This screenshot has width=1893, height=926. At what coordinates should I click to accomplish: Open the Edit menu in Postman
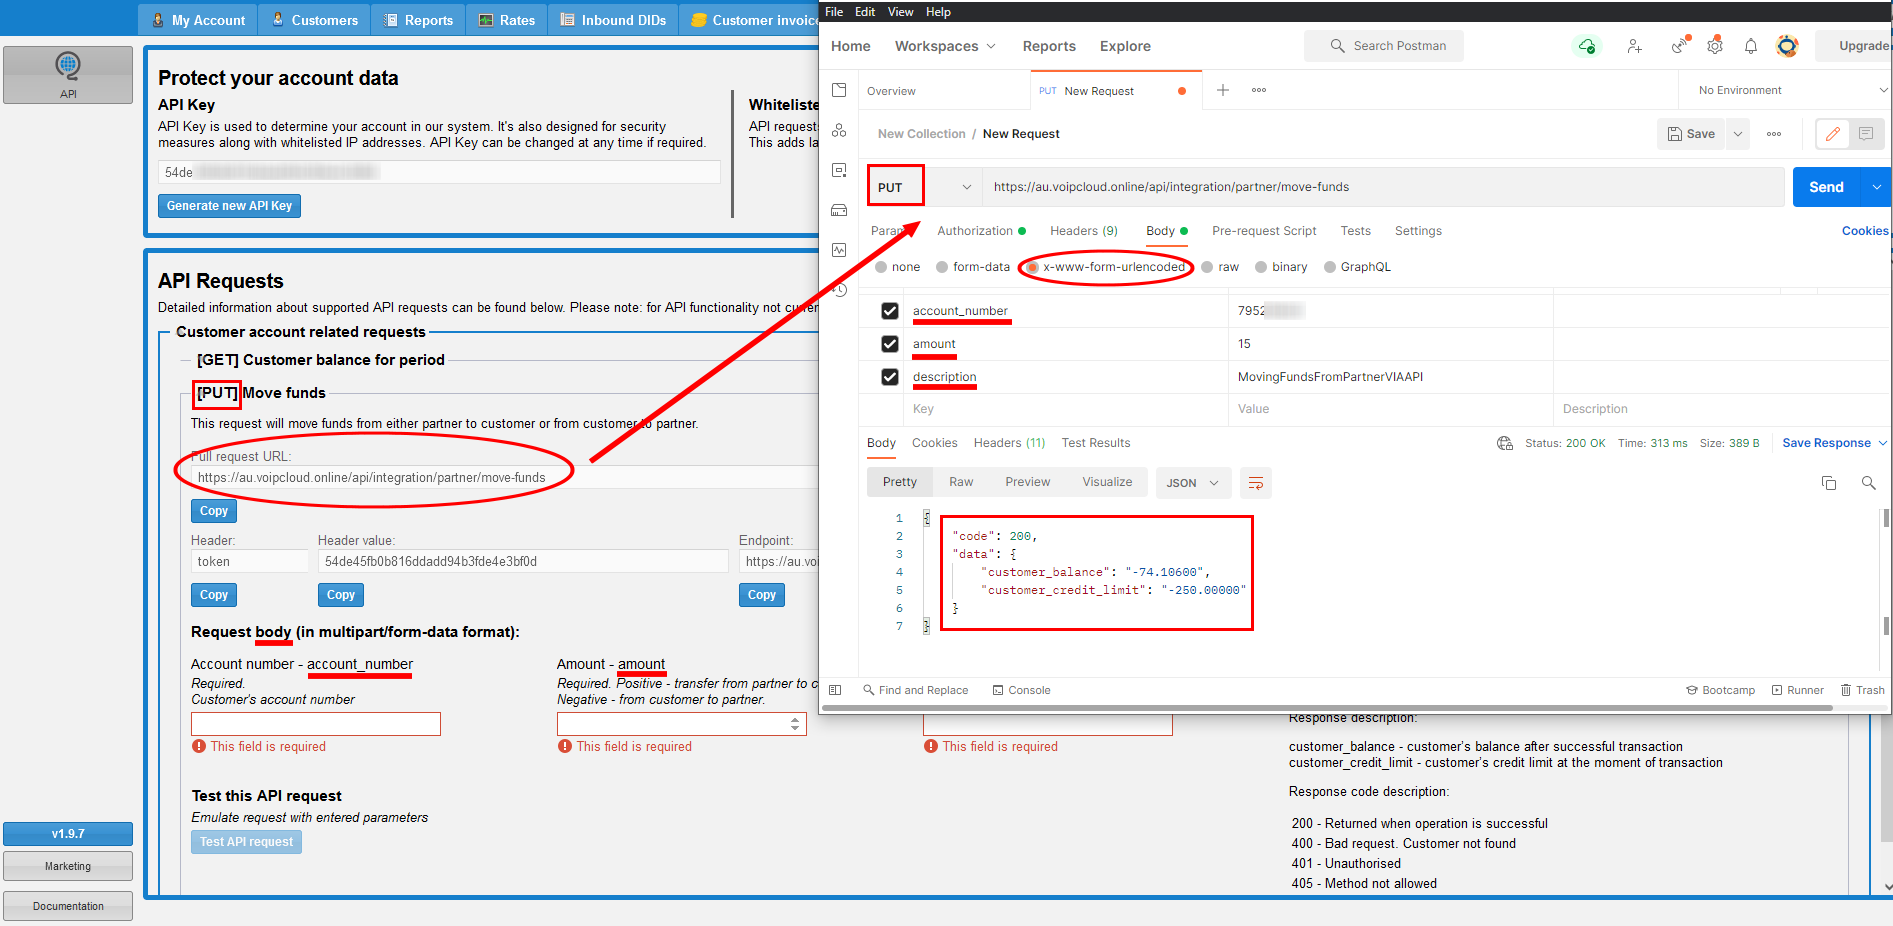[865, 12]
